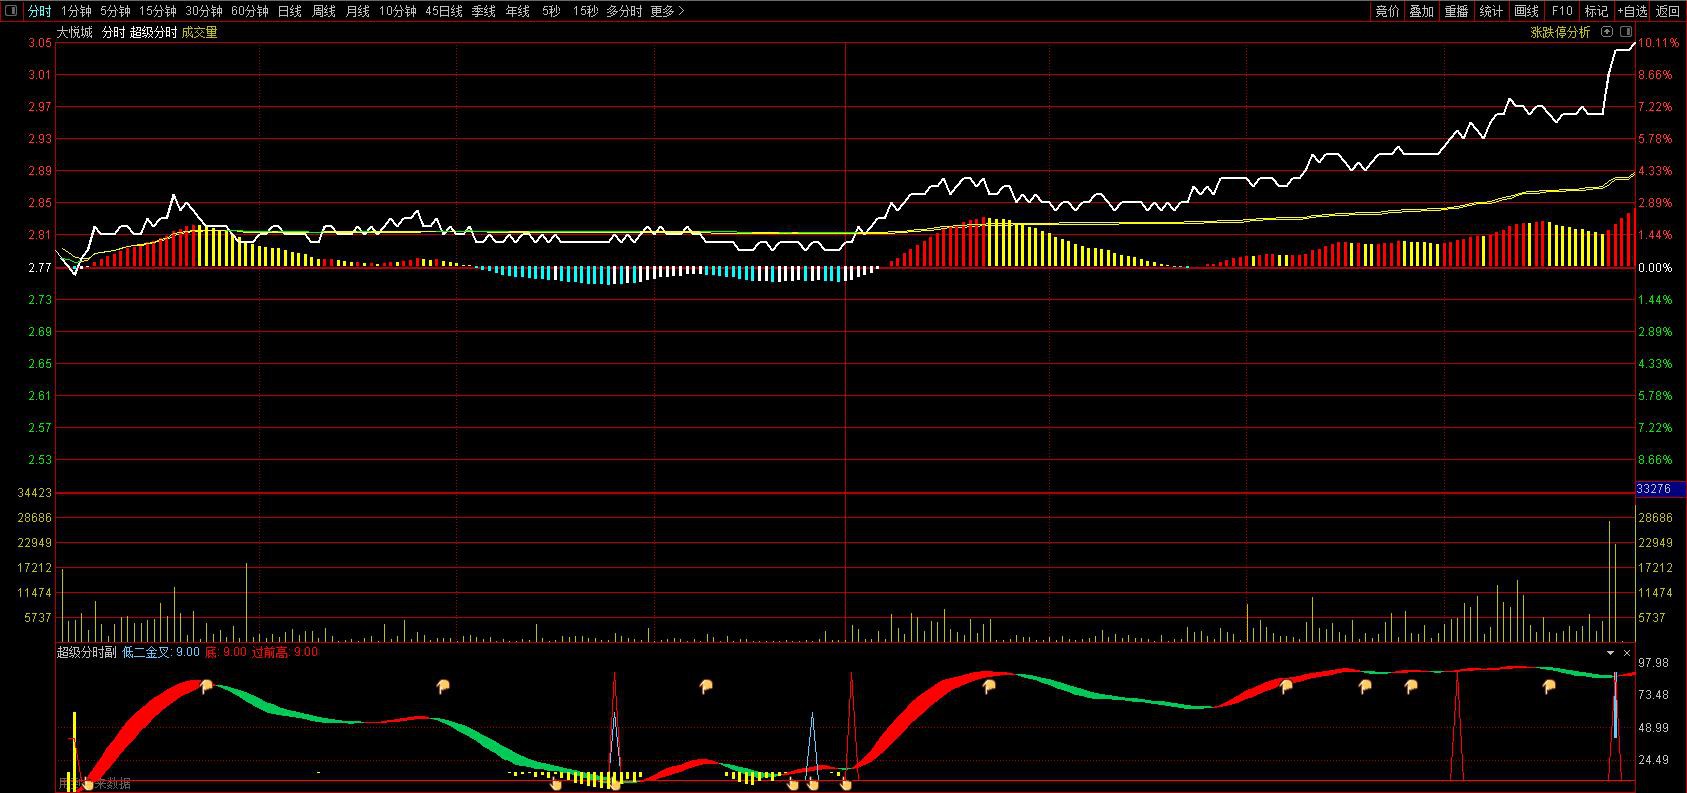
Task: Open the 季线 quarterly chart
Action: 484,11
